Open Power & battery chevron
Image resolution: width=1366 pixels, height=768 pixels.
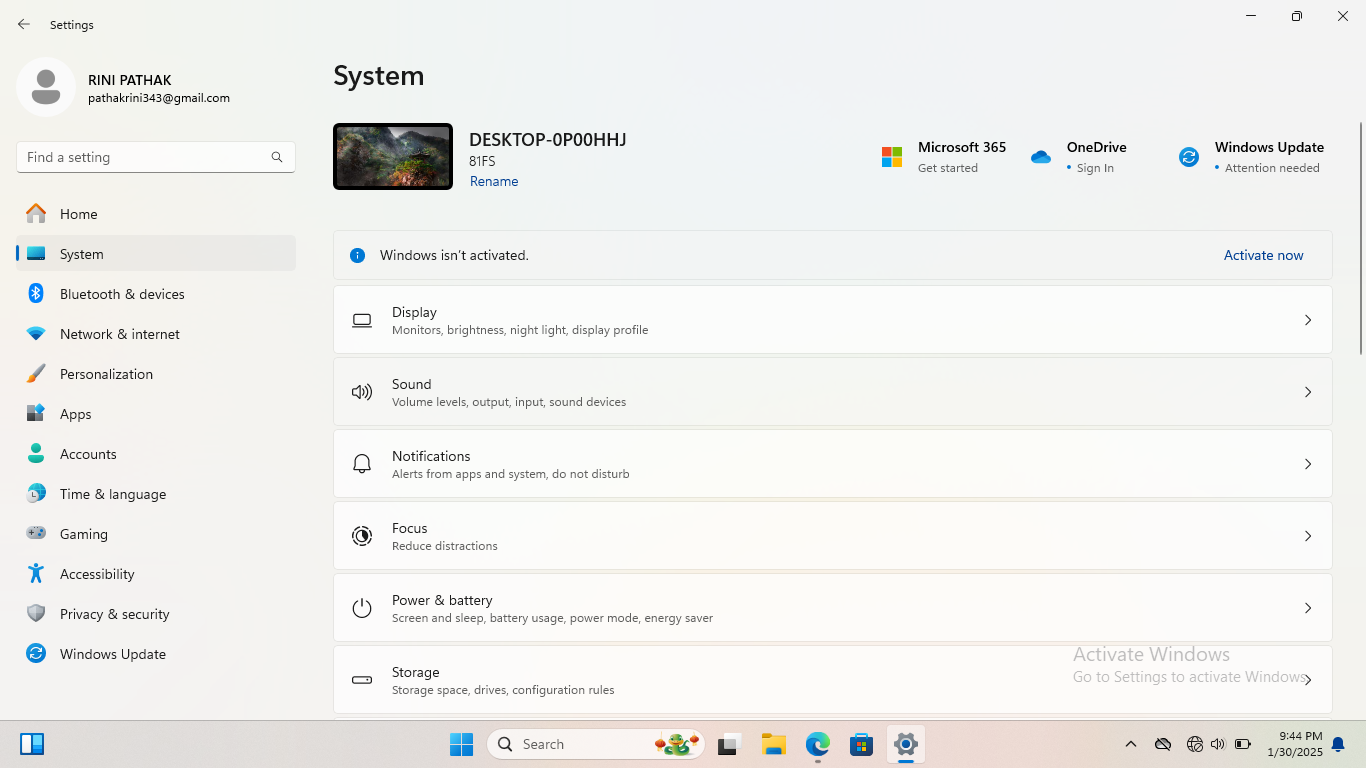pos(1307,608)
